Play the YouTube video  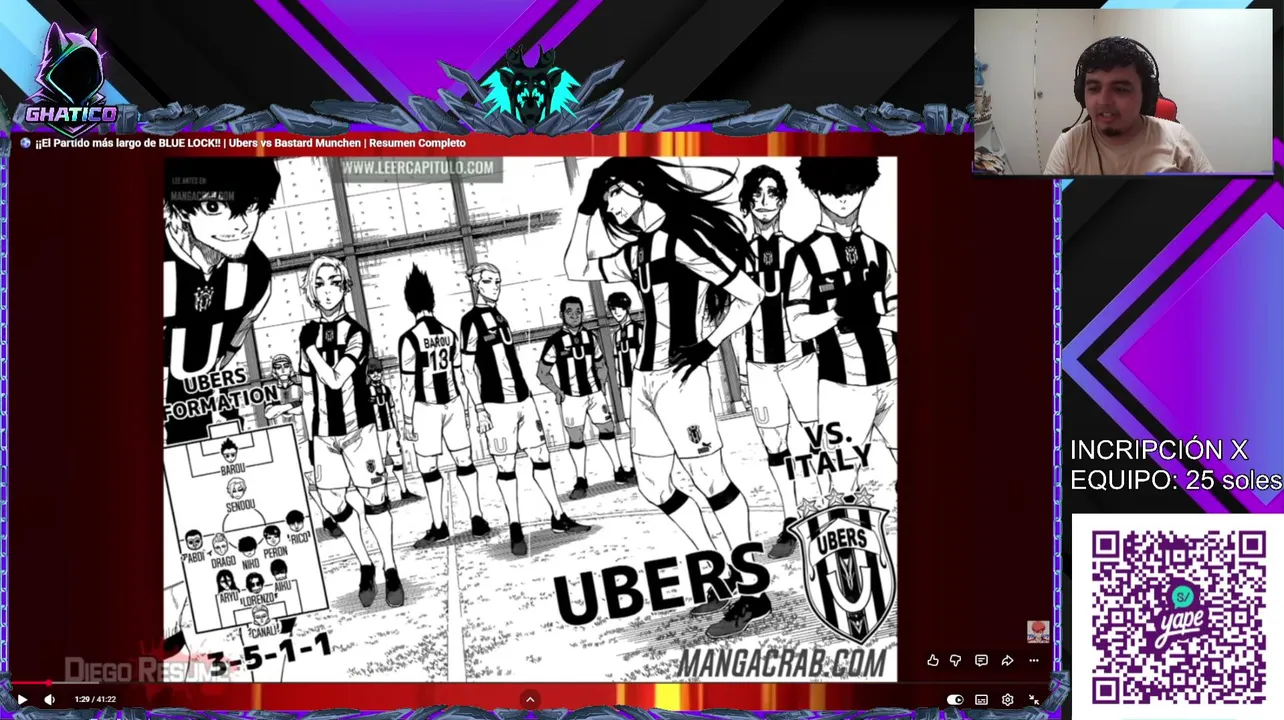point(22,700)
